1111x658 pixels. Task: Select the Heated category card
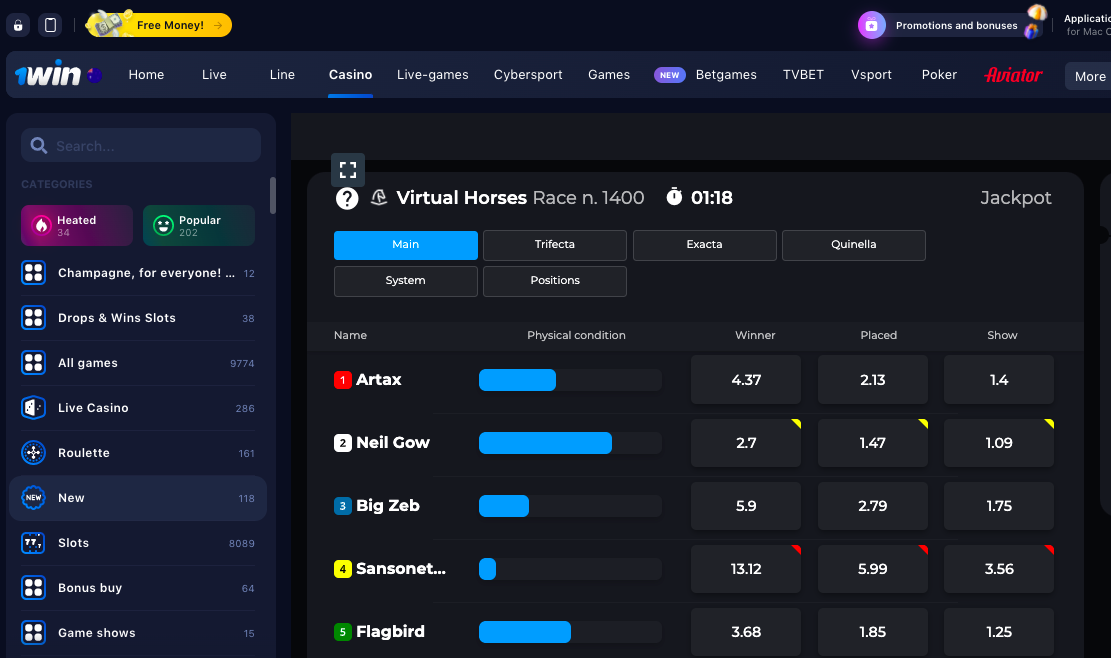77,225
